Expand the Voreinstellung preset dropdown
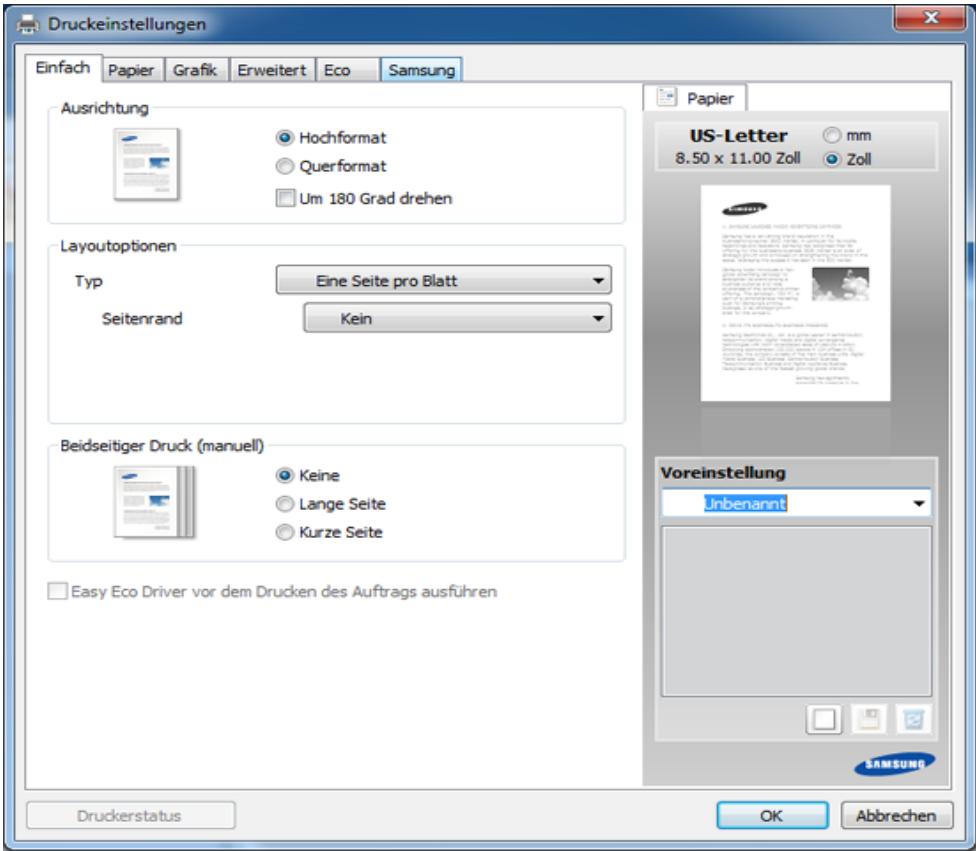 [919, 503]
